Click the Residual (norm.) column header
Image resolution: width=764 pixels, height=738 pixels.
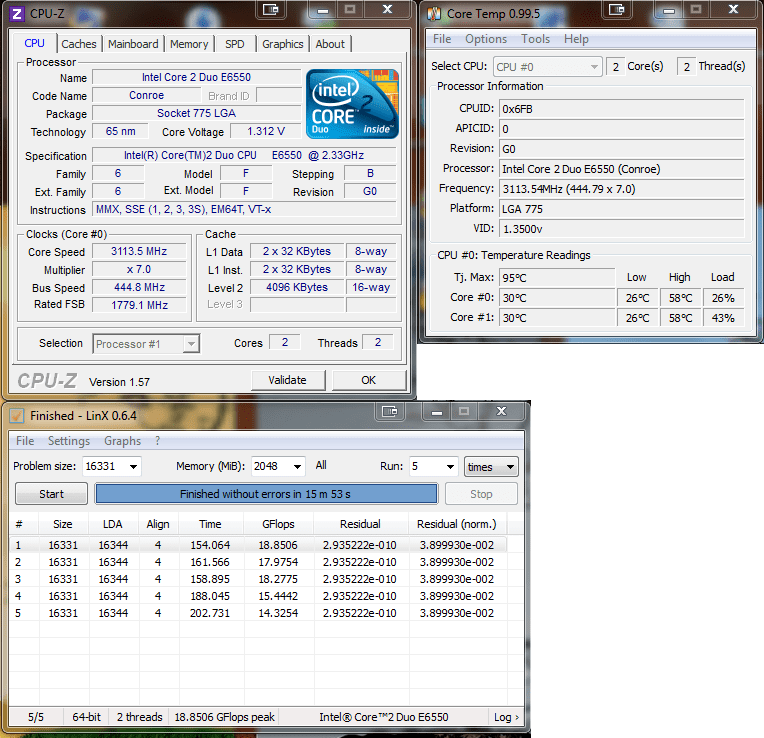(457, 524)
